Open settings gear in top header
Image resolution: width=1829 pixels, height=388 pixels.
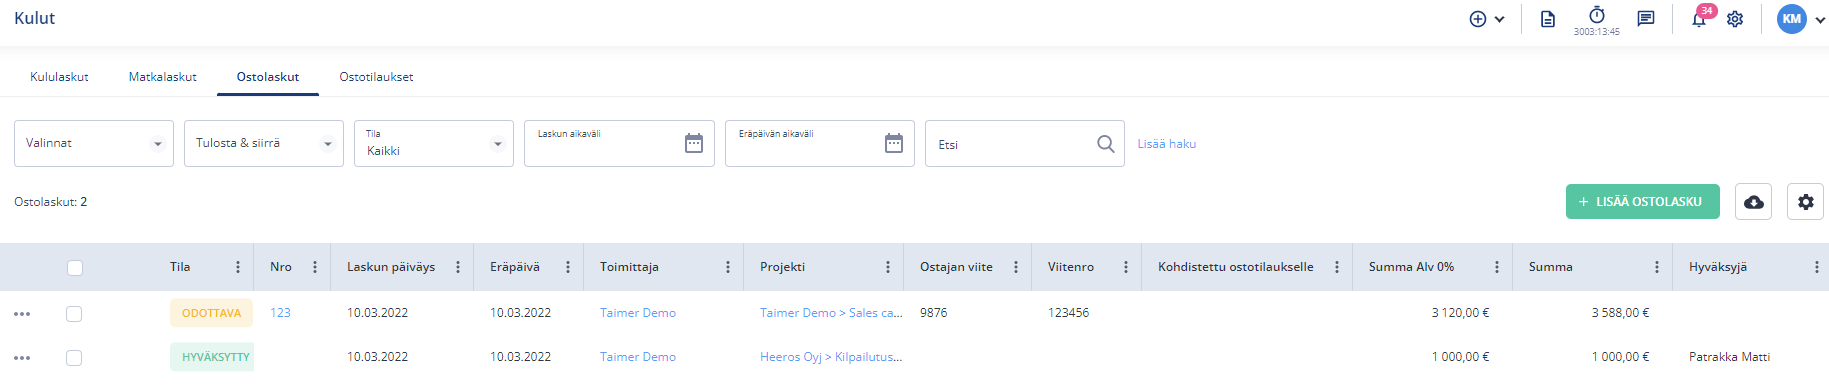pos(1735,19)
